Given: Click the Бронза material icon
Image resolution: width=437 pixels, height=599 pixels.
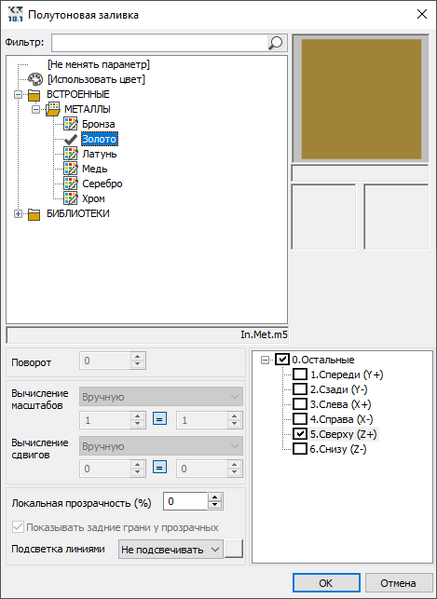Looking at the screenshot, I should 71,124.
